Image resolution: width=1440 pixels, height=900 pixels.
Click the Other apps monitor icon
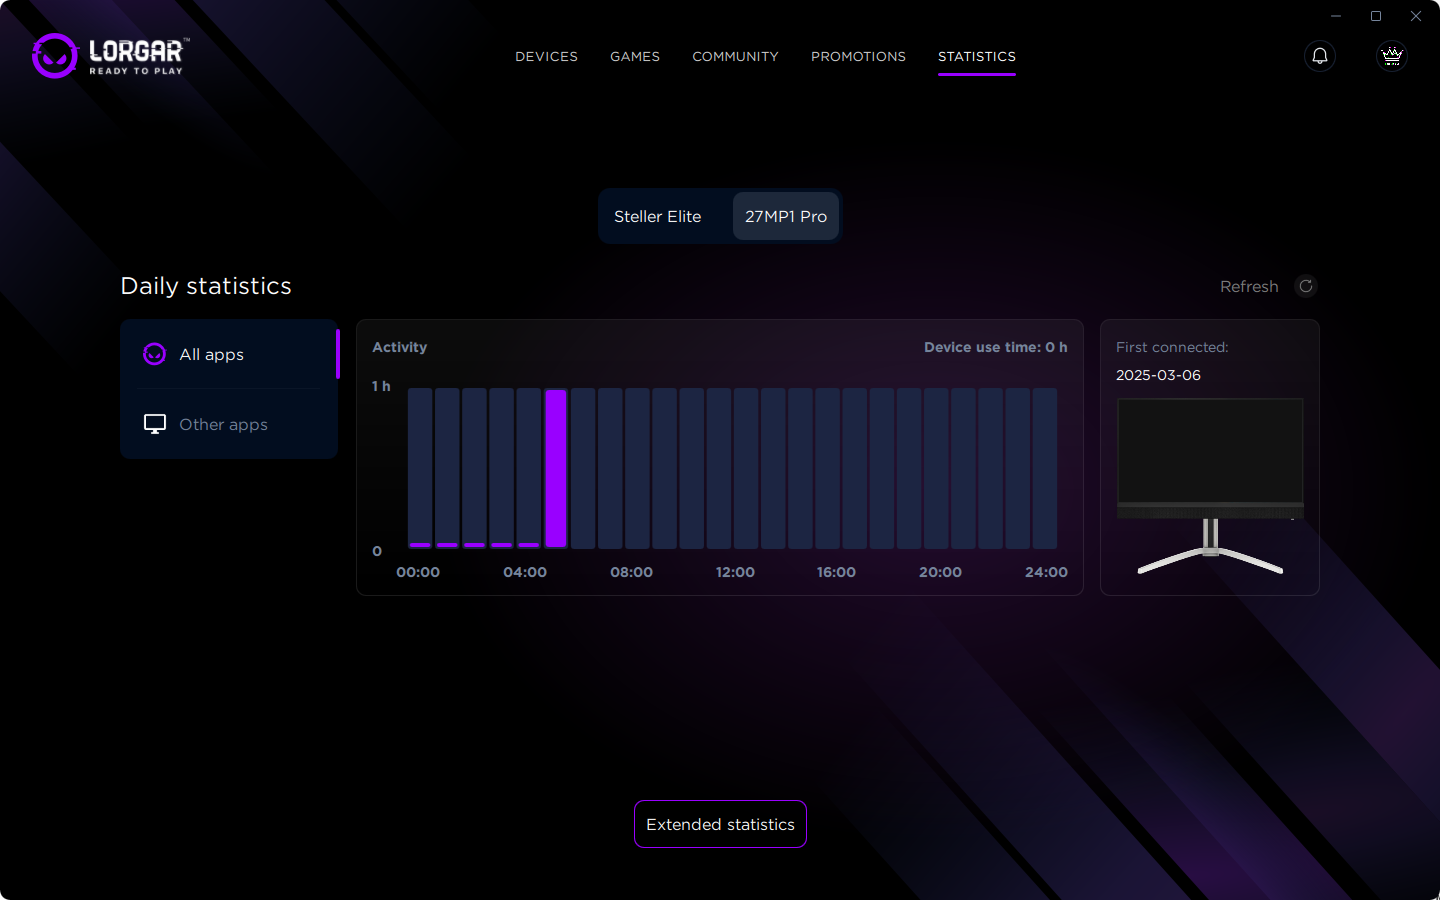155,424
